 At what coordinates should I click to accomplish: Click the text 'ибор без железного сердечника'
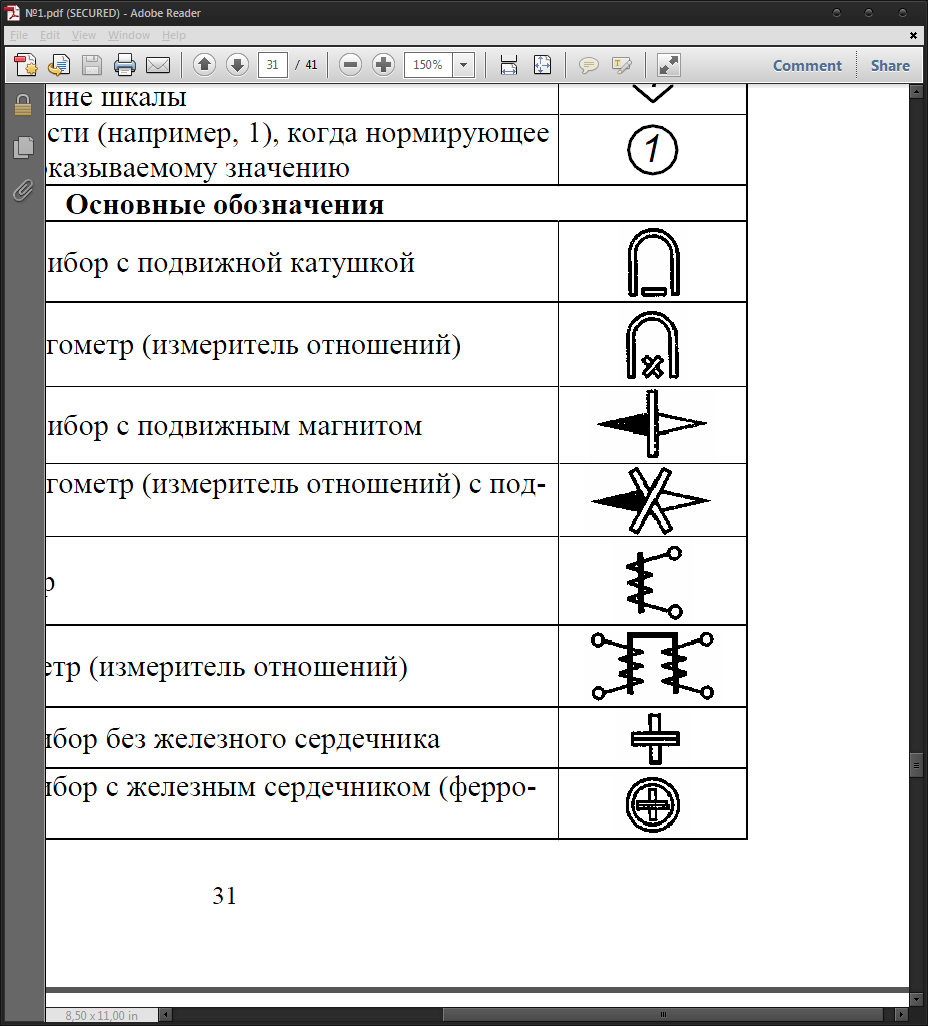click(243, 739)
